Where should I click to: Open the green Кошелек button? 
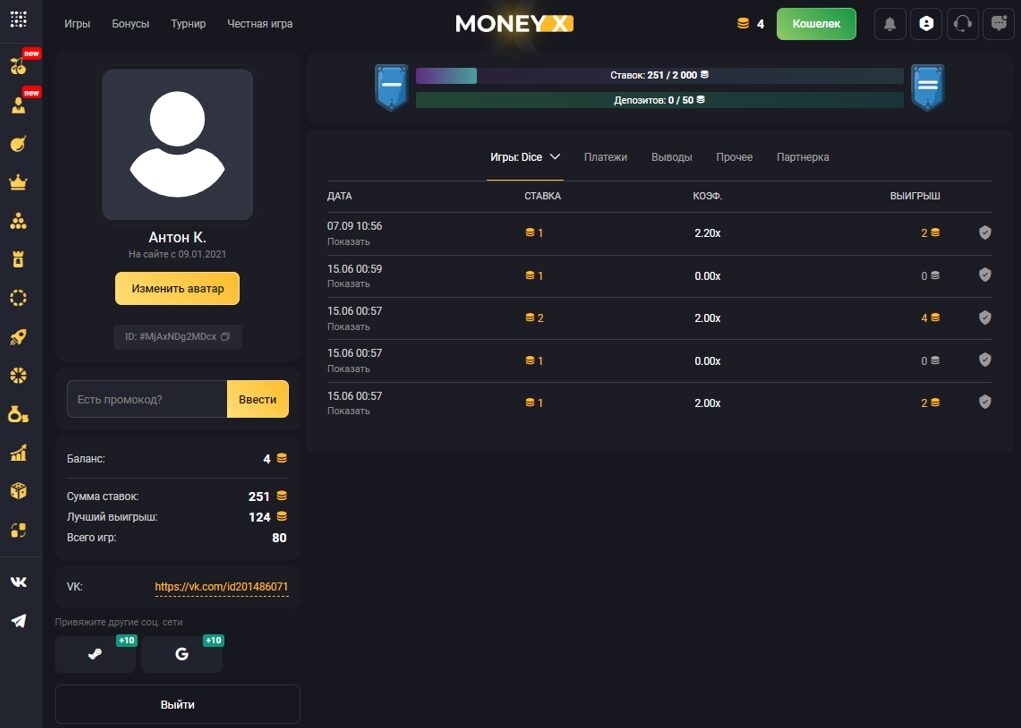(x=817, y=24)
